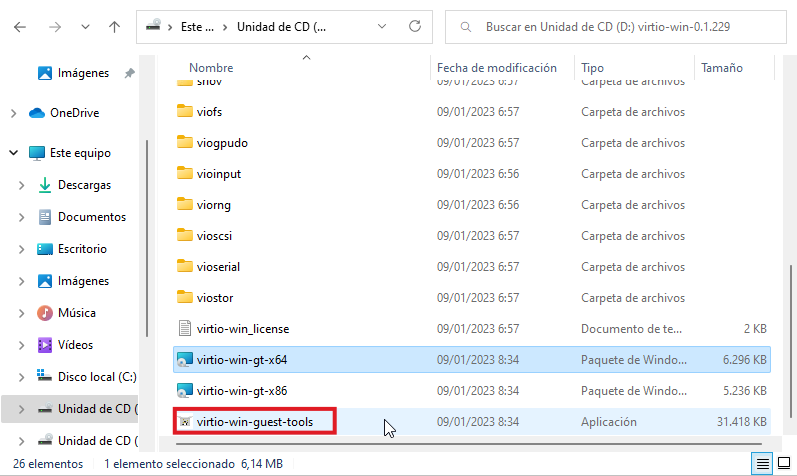
Task: Click the Up directory arrow icon
Action: [114, 28]
